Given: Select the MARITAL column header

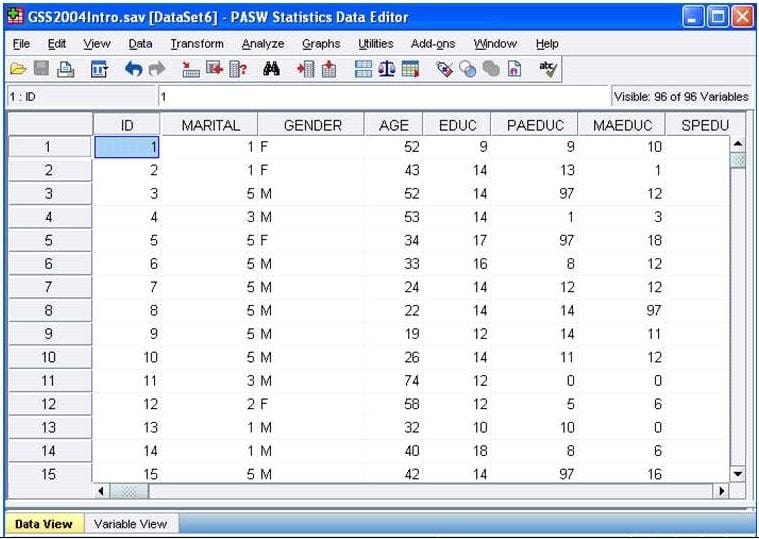Looking at the screenshot, I should [x=210, y=125].
